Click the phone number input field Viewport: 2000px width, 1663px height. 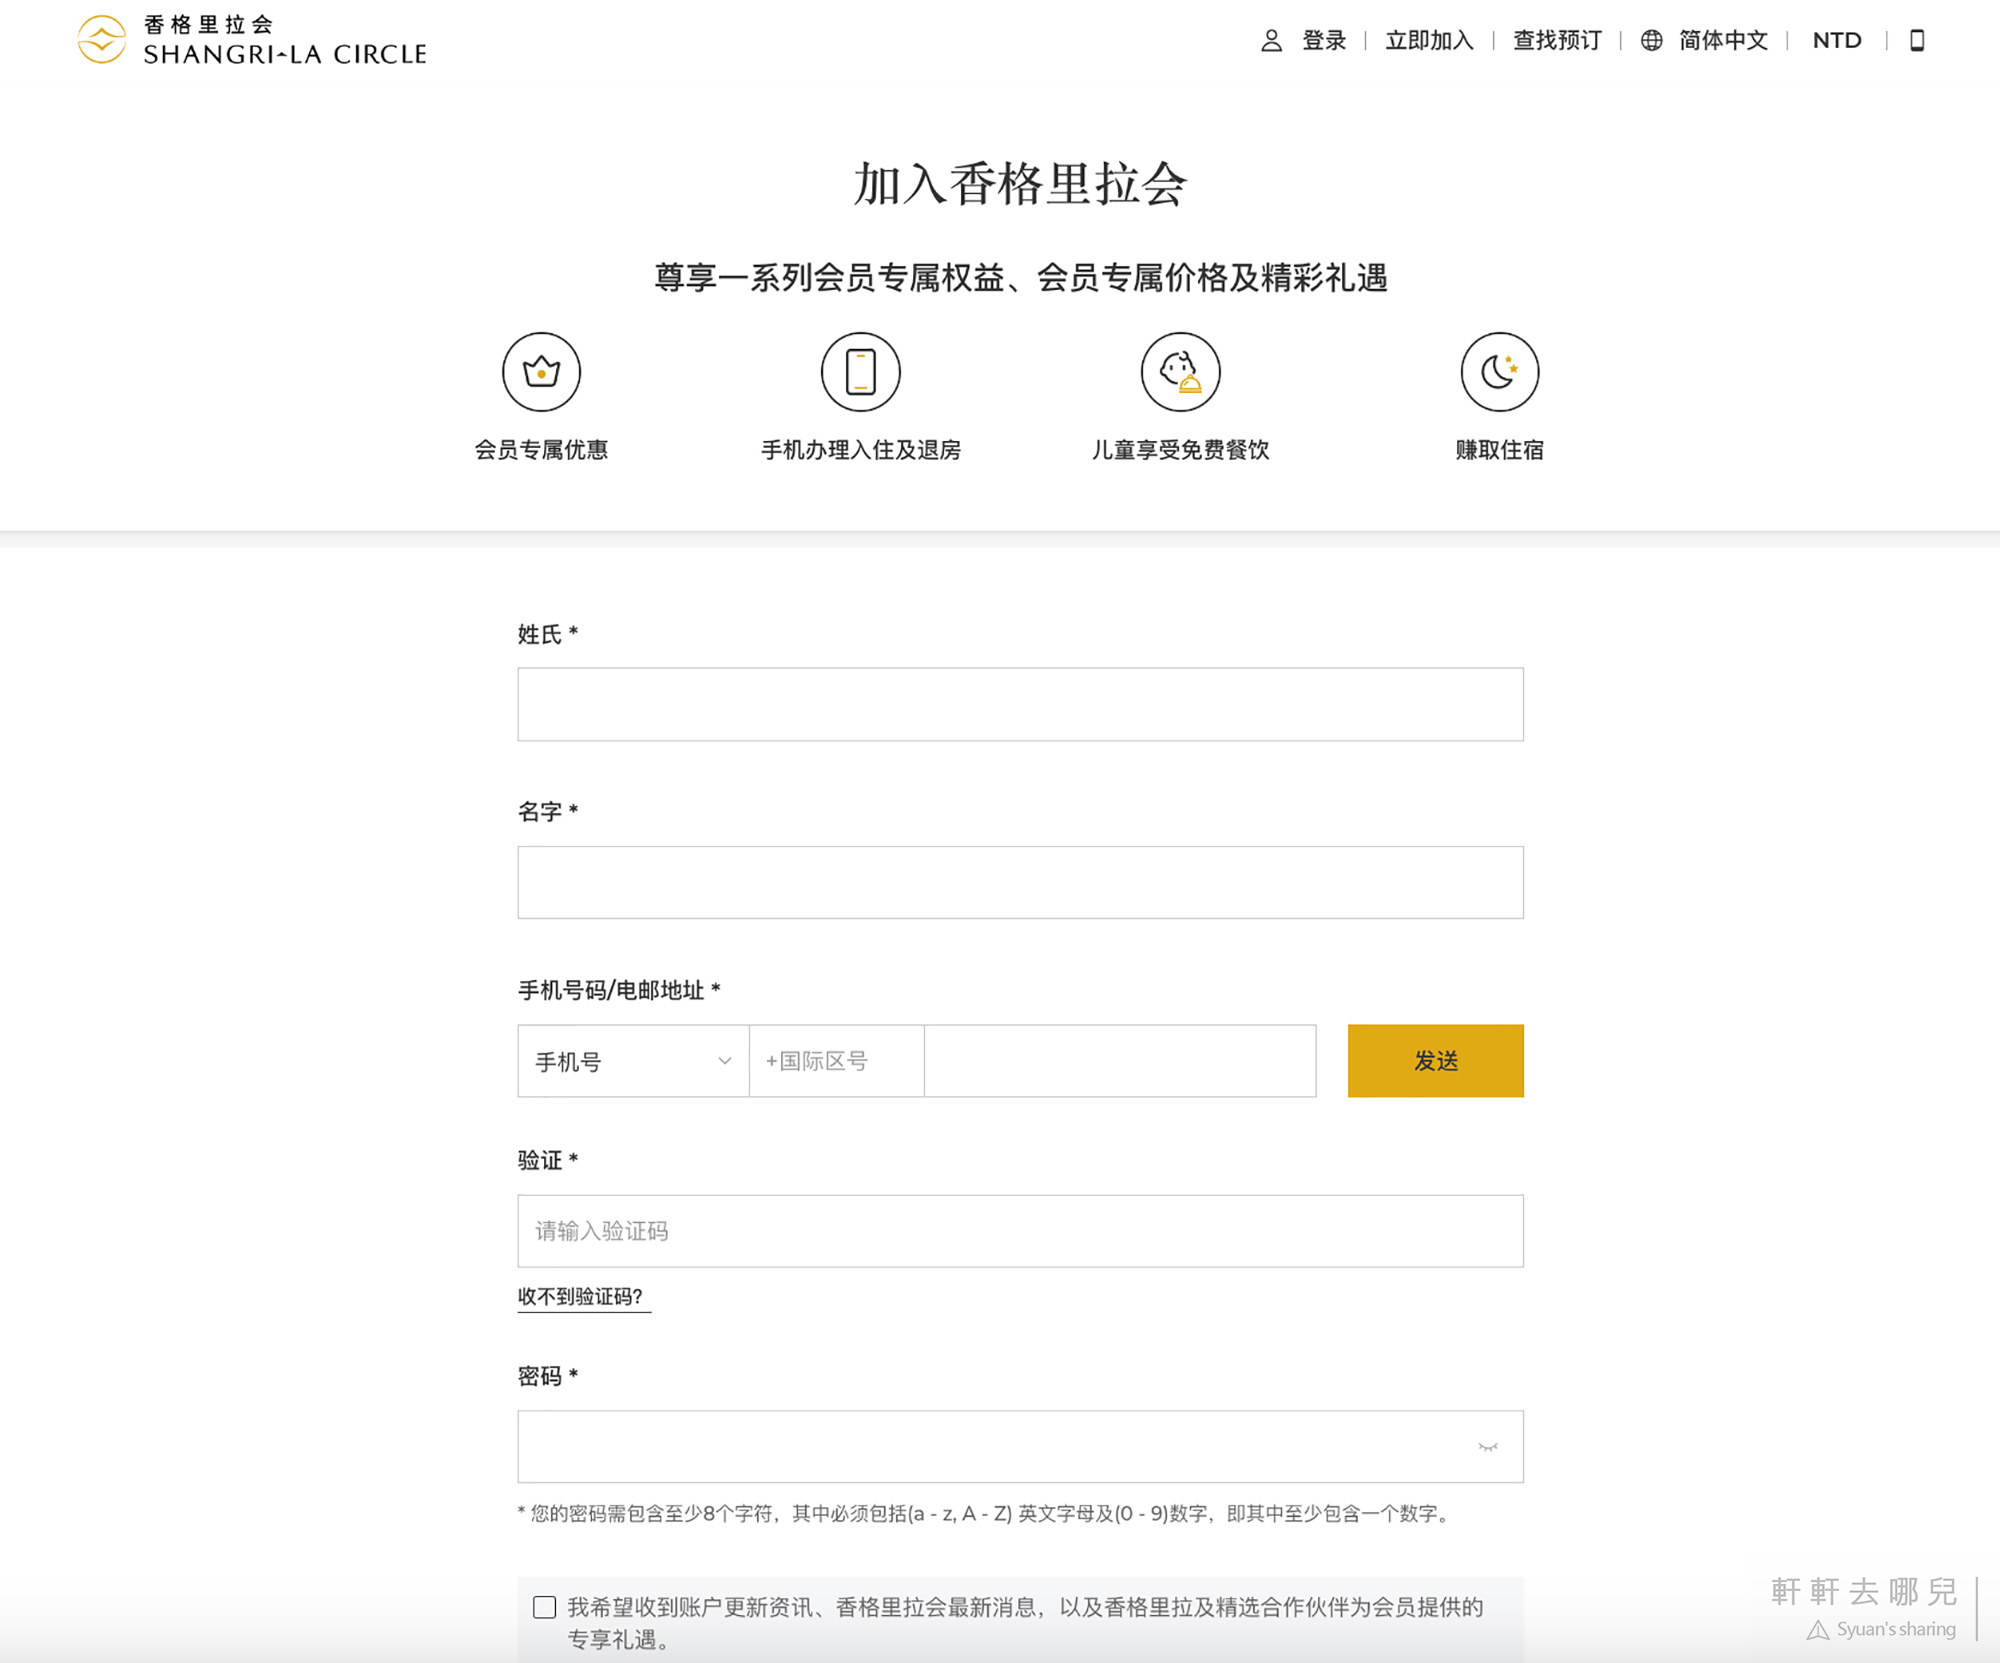[x=1120, y=1061]
